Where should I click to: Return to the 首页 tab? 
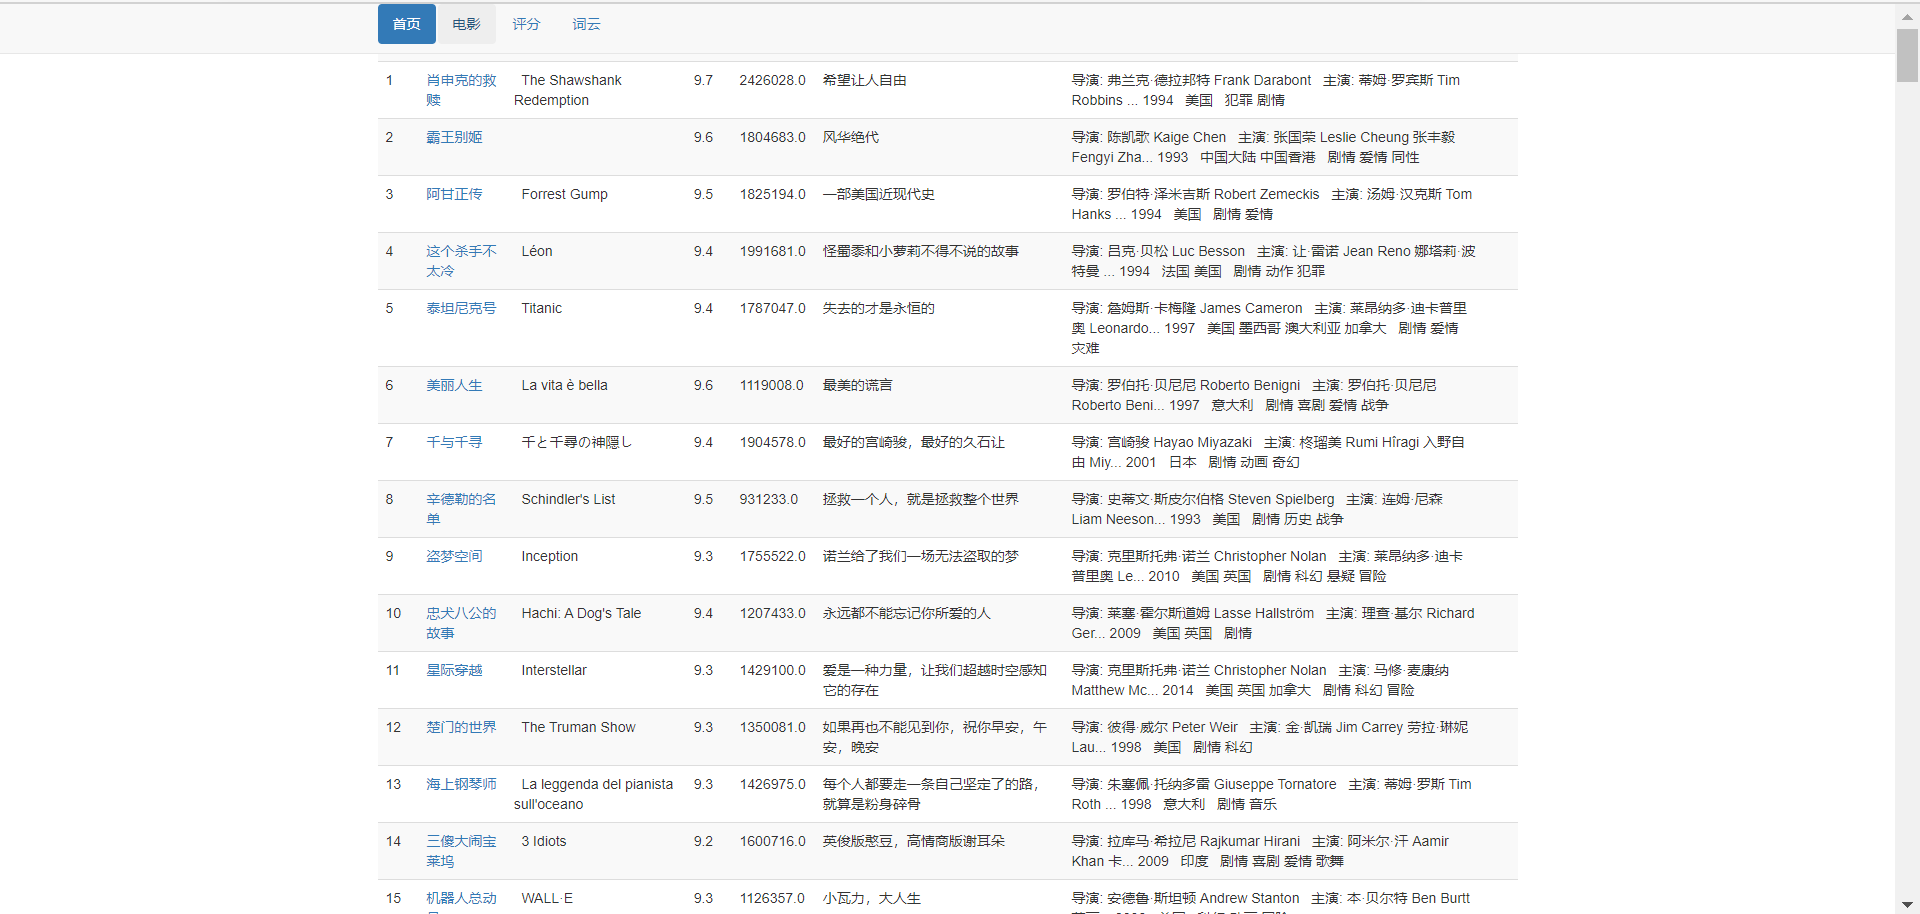406,24
